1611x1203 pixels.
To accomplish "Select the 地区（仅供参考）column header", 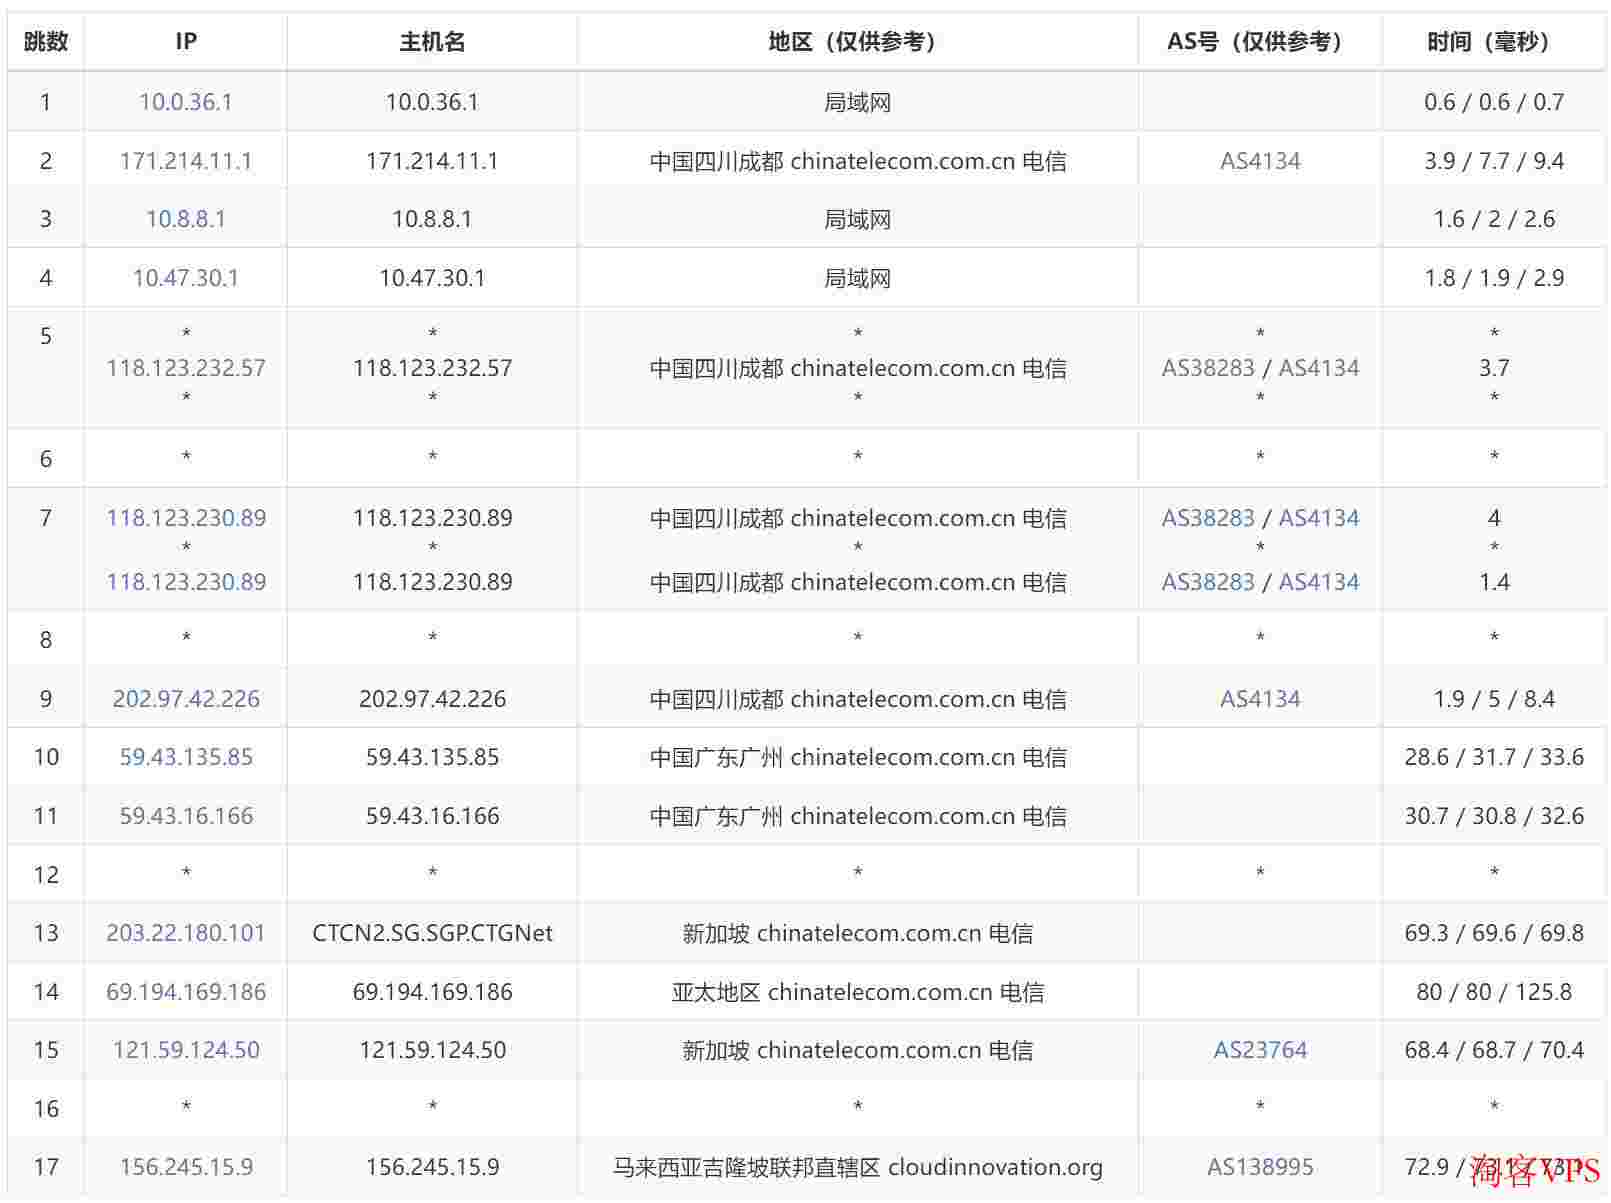I will (858, 41).
